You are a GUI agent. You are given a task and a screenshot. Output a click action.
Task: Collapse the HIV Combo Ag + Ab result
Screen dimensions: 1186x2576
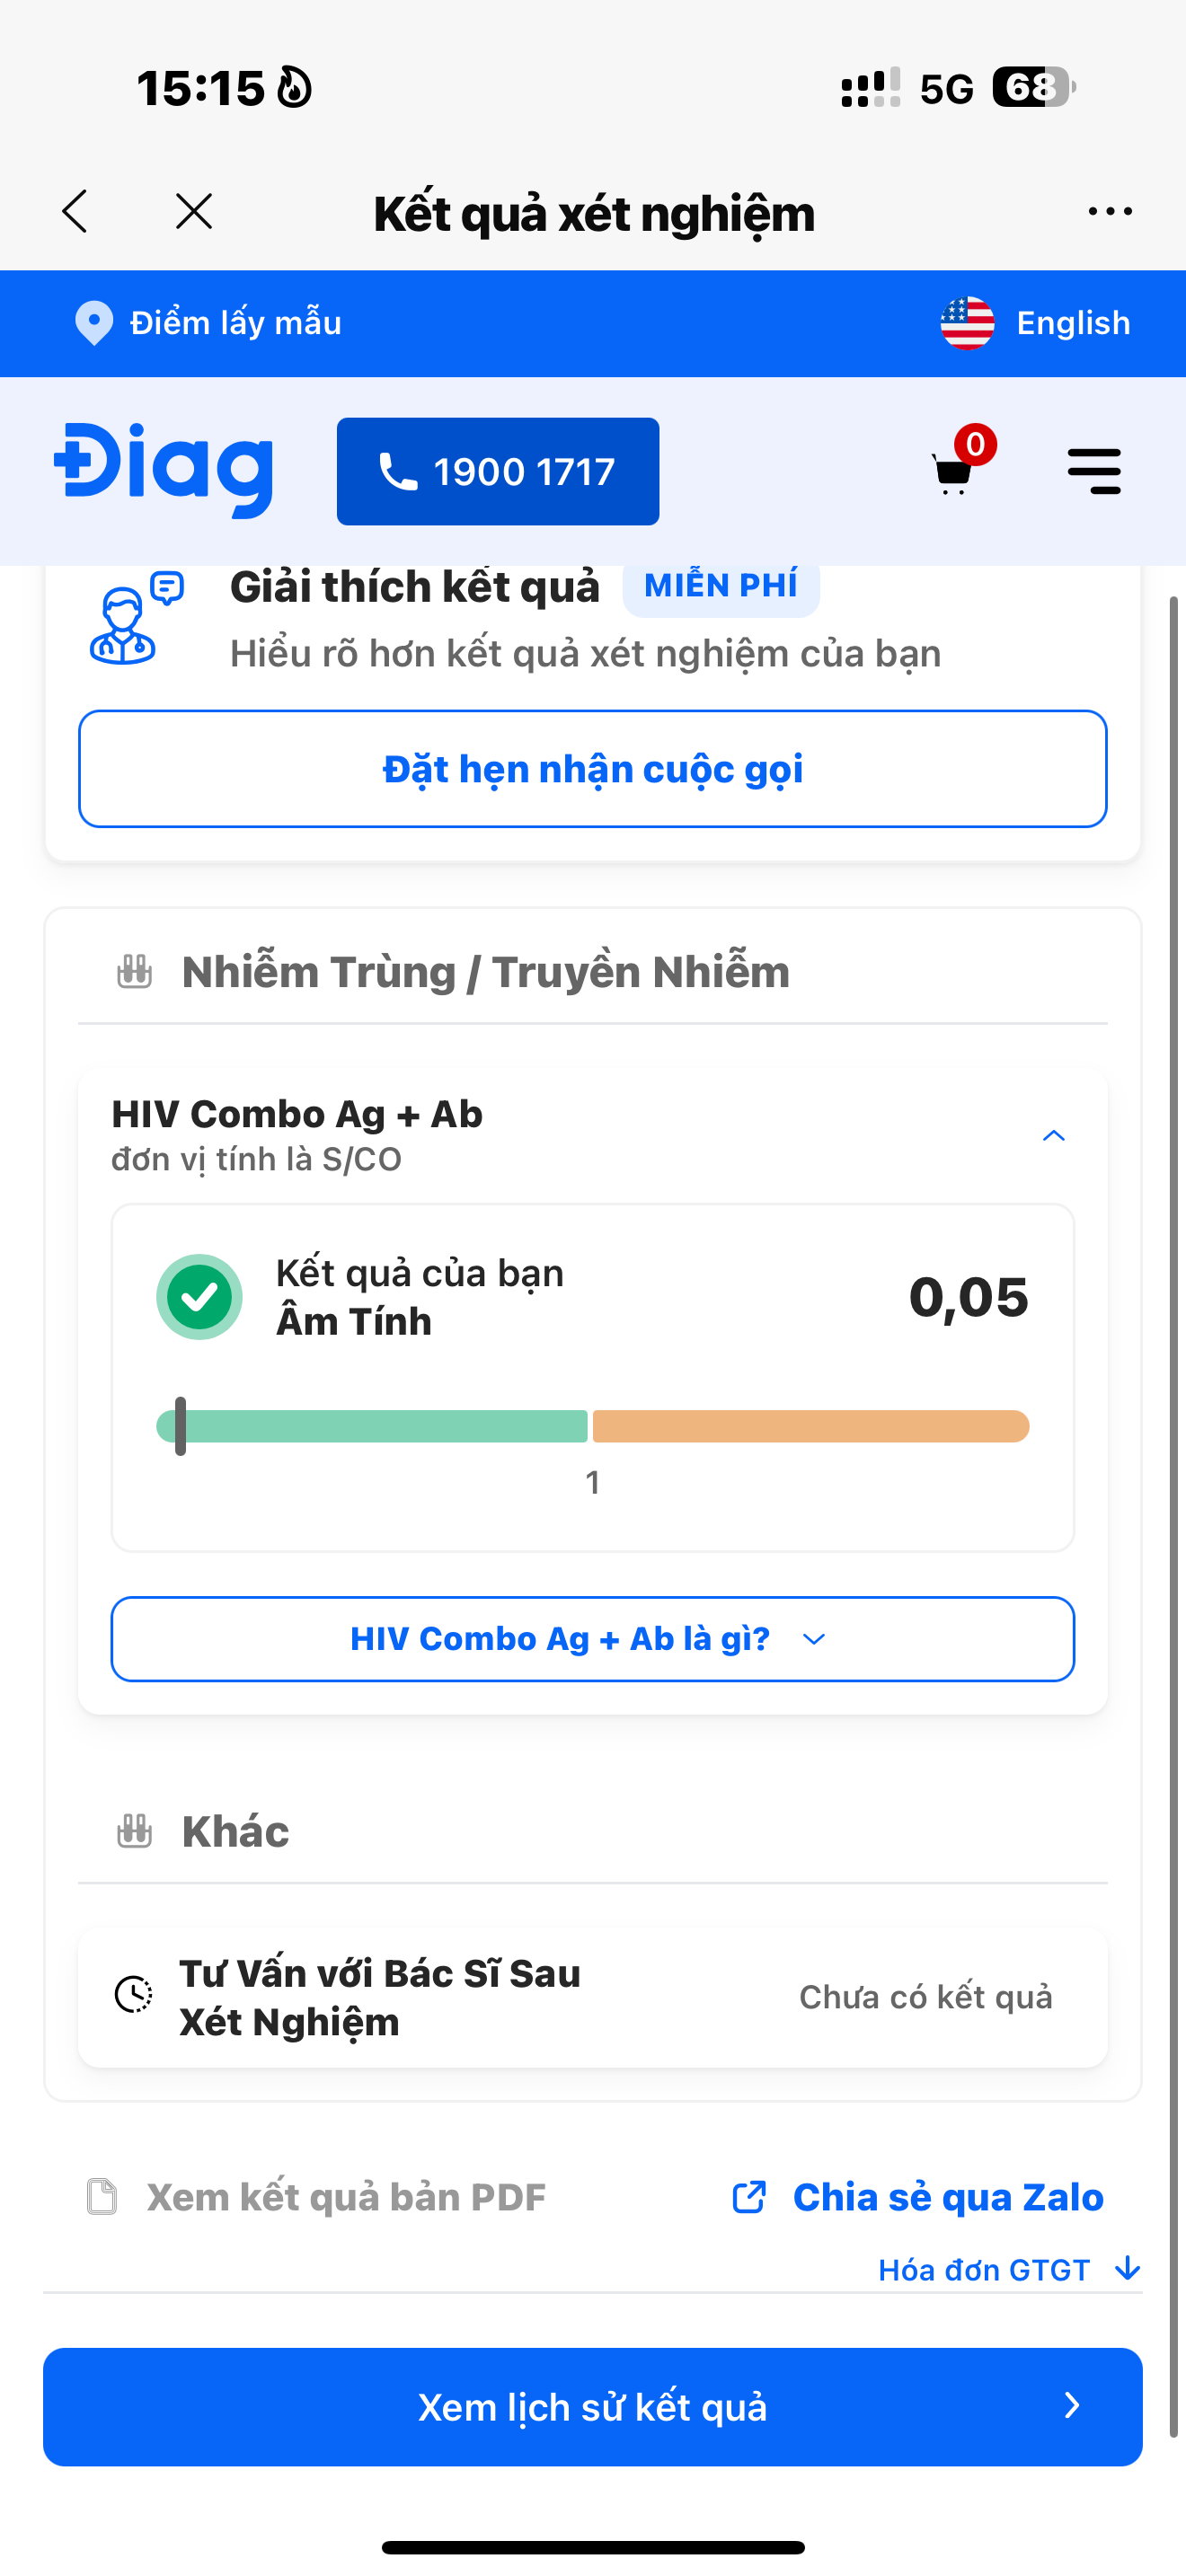coord(1053,1136)
